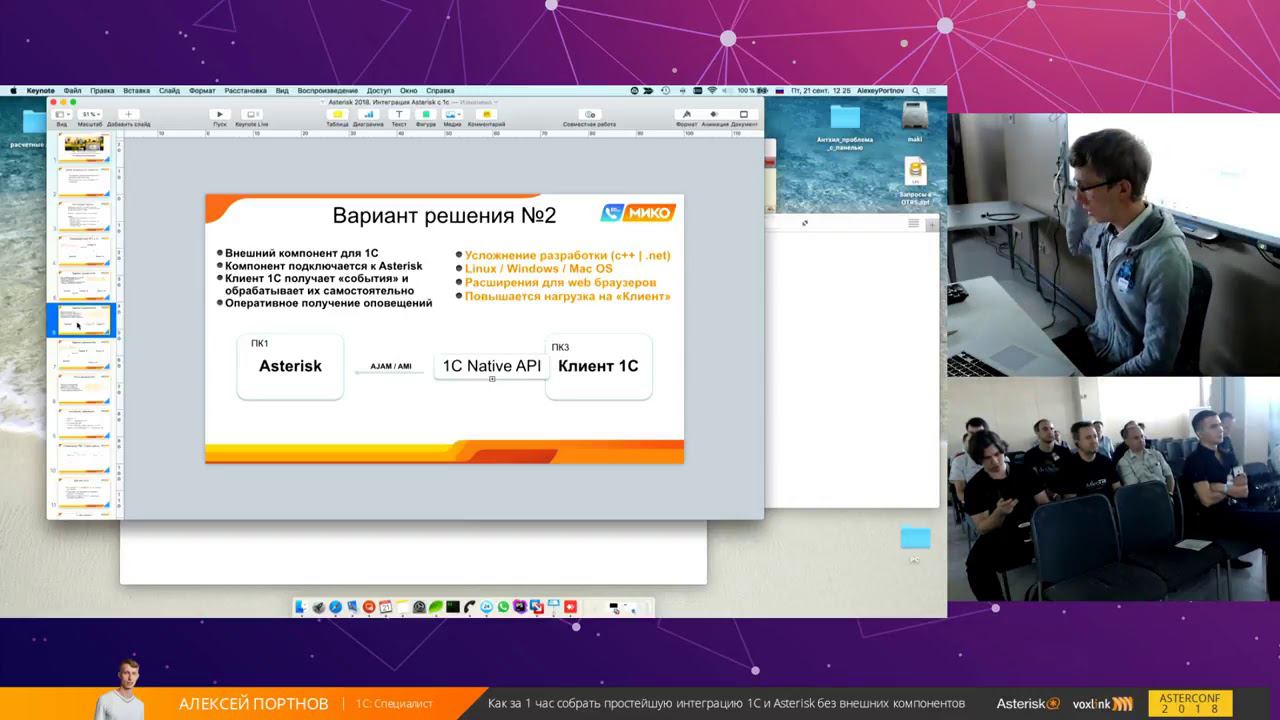Insert a chart with Диаграмма icon

(368, 115)
